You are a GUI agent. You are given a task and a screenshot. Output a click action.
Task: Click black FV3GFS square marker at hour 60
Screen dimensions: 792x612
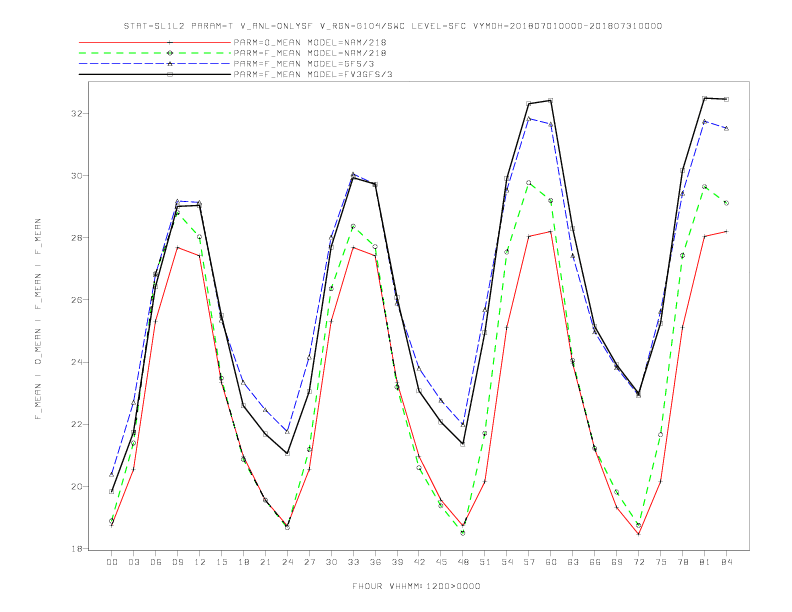coord(551,100)
